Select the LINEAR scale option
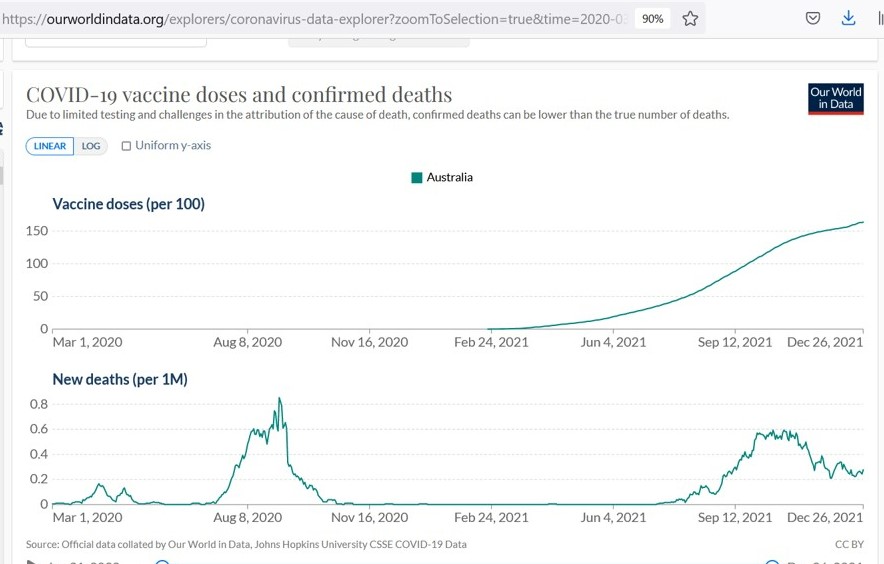Image resolution: width=884 pixels, height=564 pixels. click(x=50, y=146)
